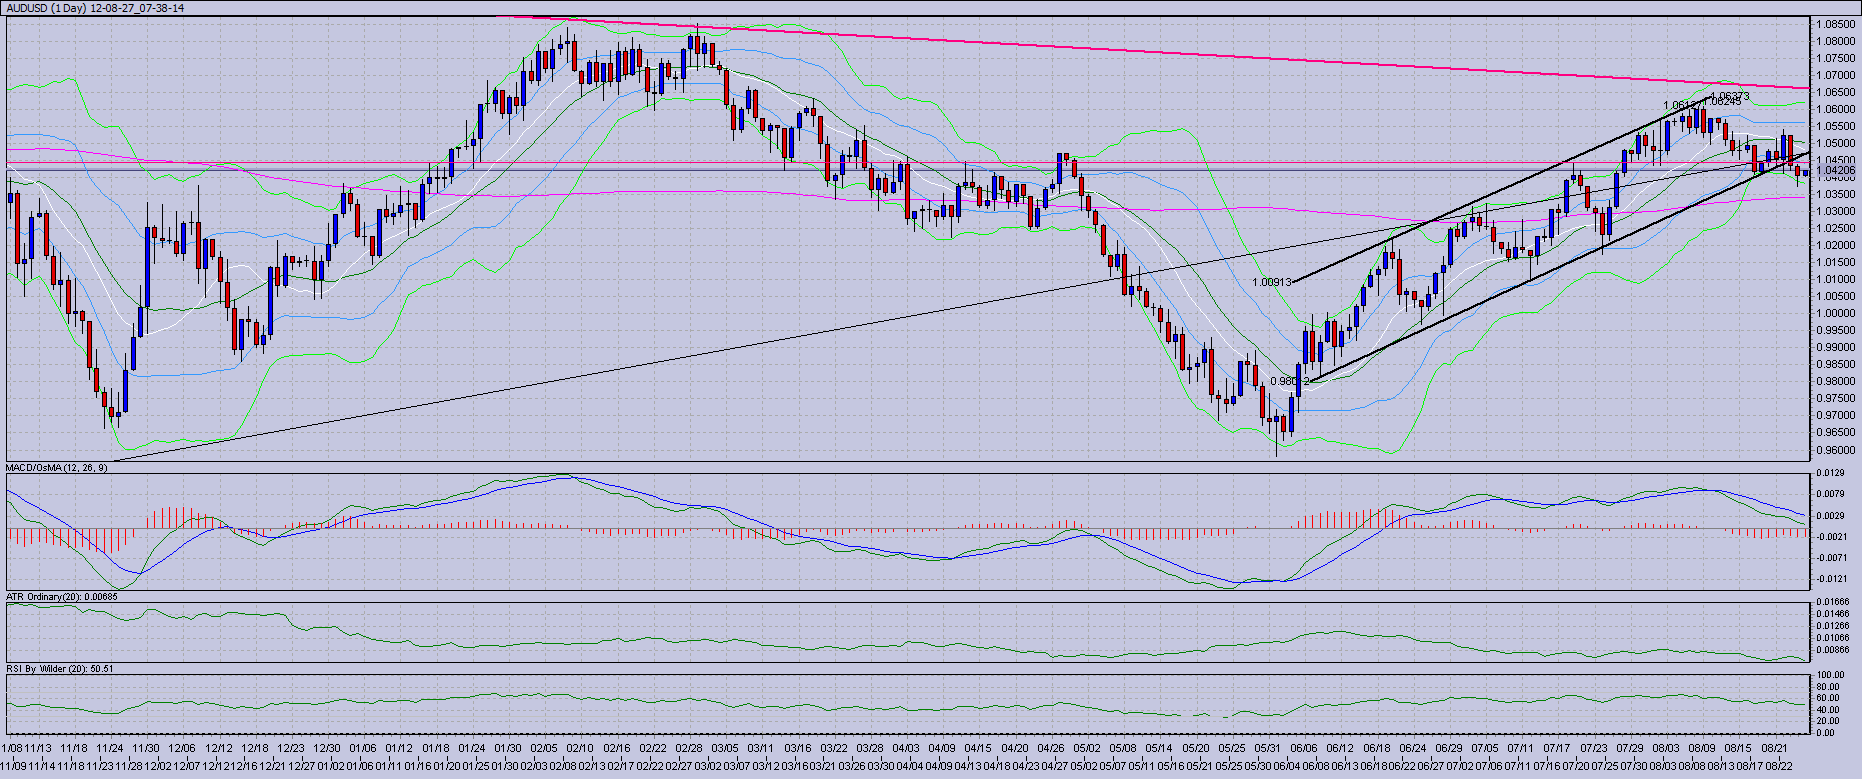
Task: Click the 1.00913 channel price annotation
Action: click(x=1271, y=283)
